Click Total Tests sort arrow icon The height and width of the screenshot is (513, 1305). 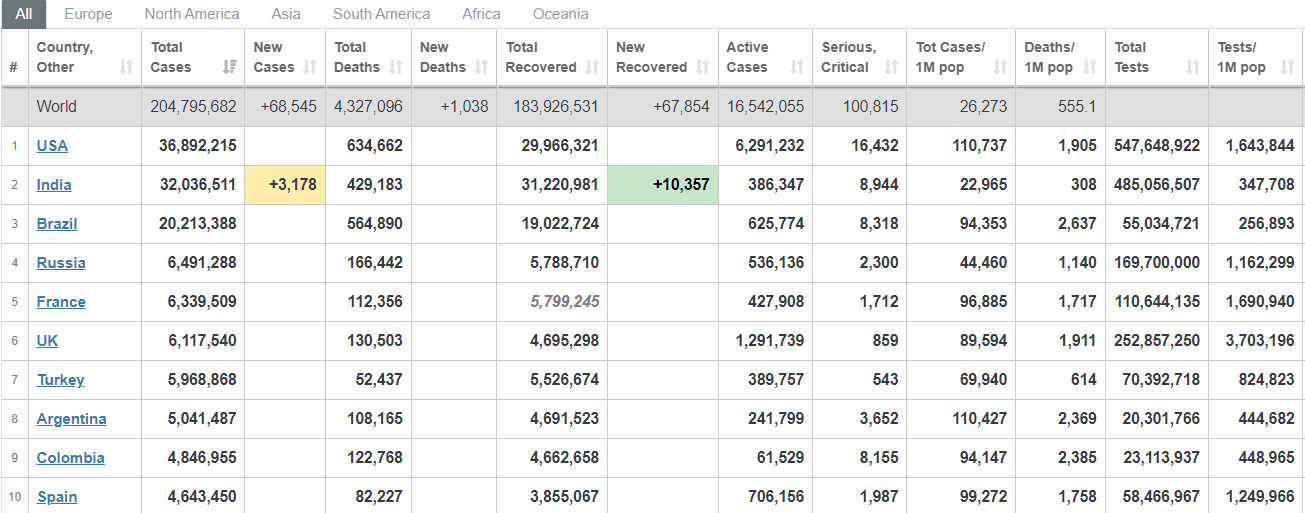[1193, 67]
